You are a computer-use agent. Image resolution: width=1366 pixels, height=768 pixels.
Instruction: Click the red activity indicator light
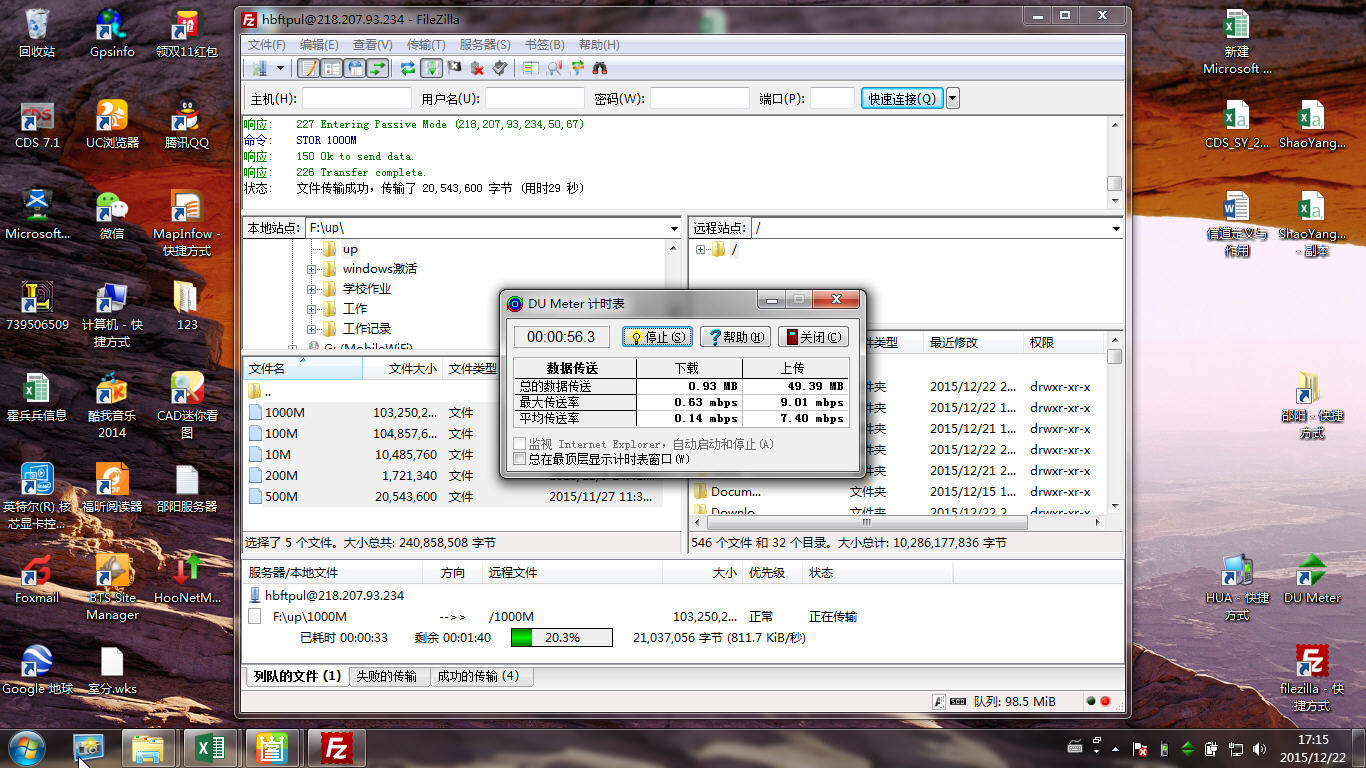(1106, 701)
